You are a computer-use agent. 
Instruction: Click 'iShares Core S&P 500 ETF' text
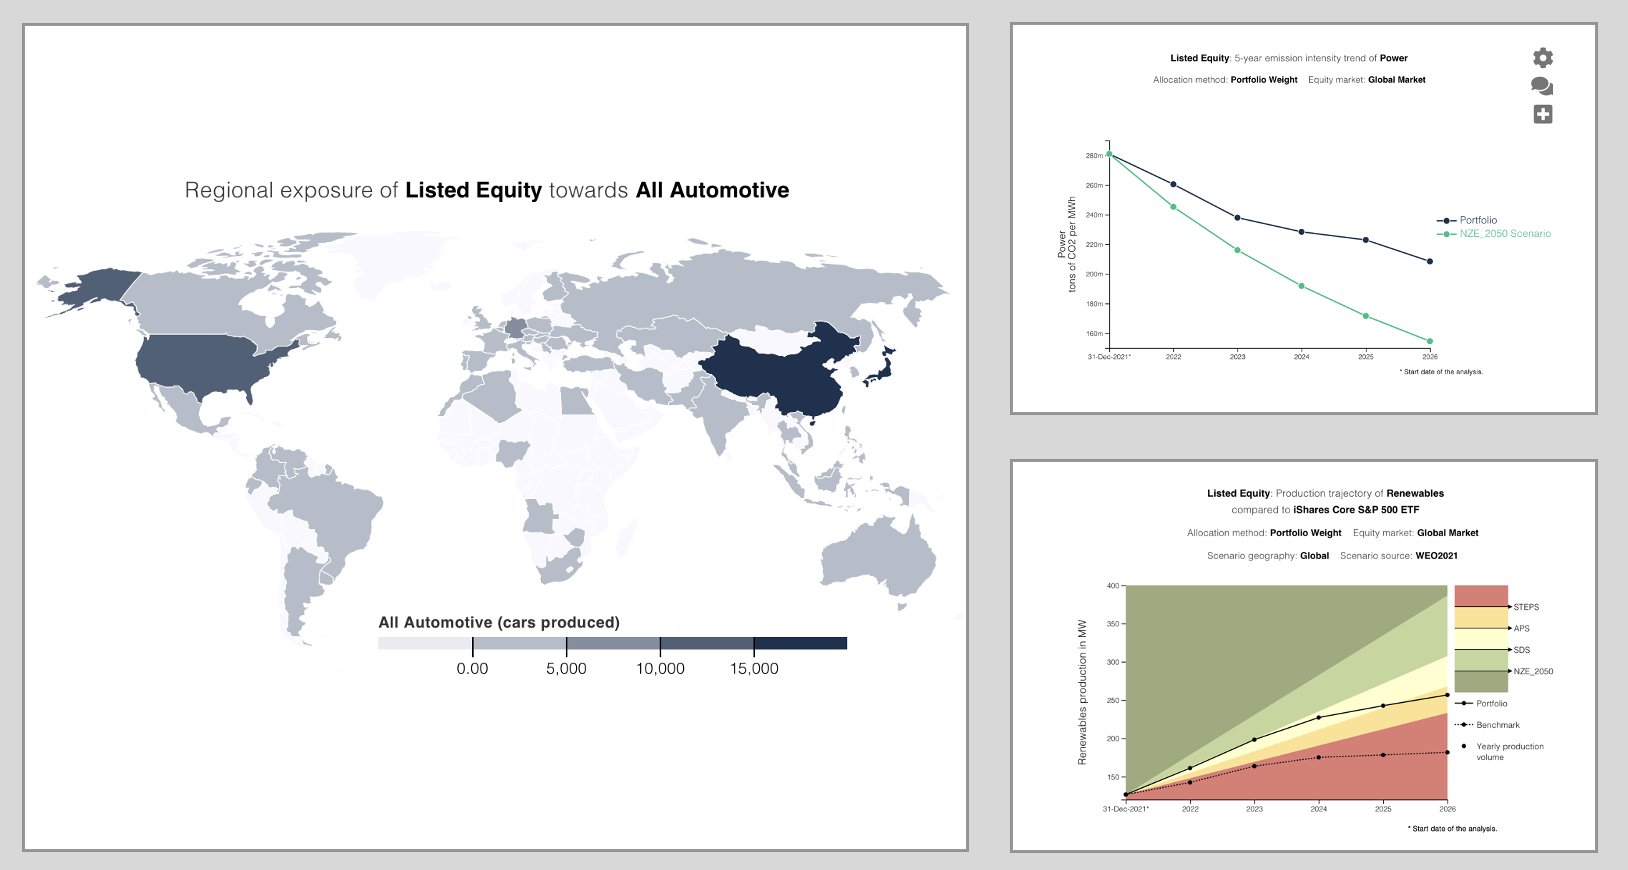pos(1356,510)
